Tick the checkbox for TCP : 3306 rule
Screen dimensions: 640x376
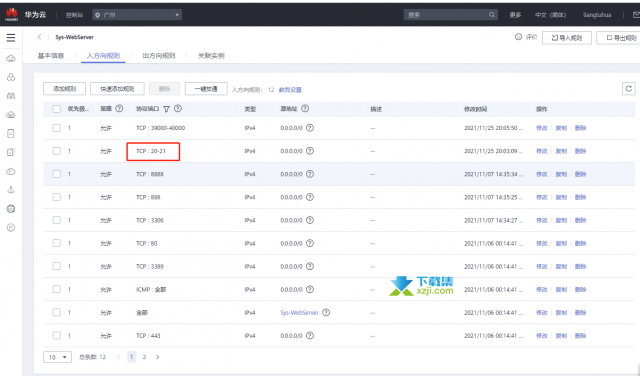(x=57, y=220)
